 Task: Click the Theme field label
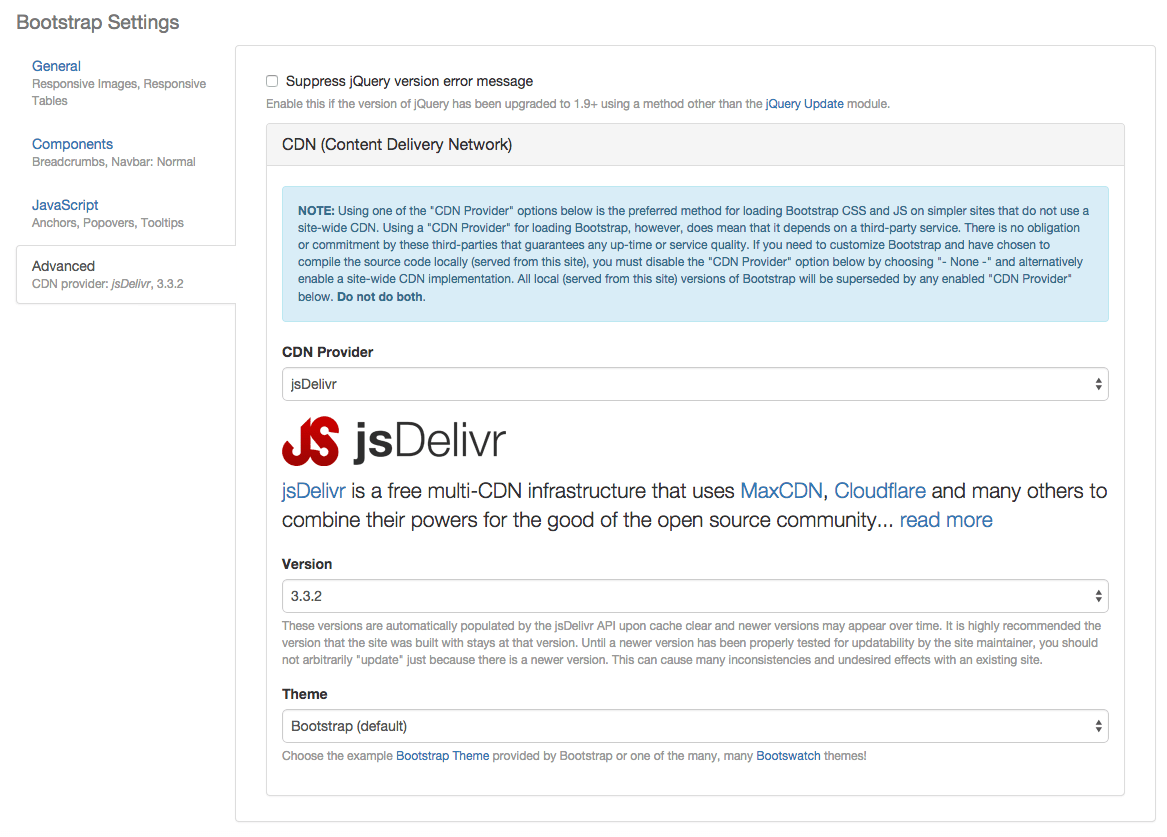click(x=304, y=694)
